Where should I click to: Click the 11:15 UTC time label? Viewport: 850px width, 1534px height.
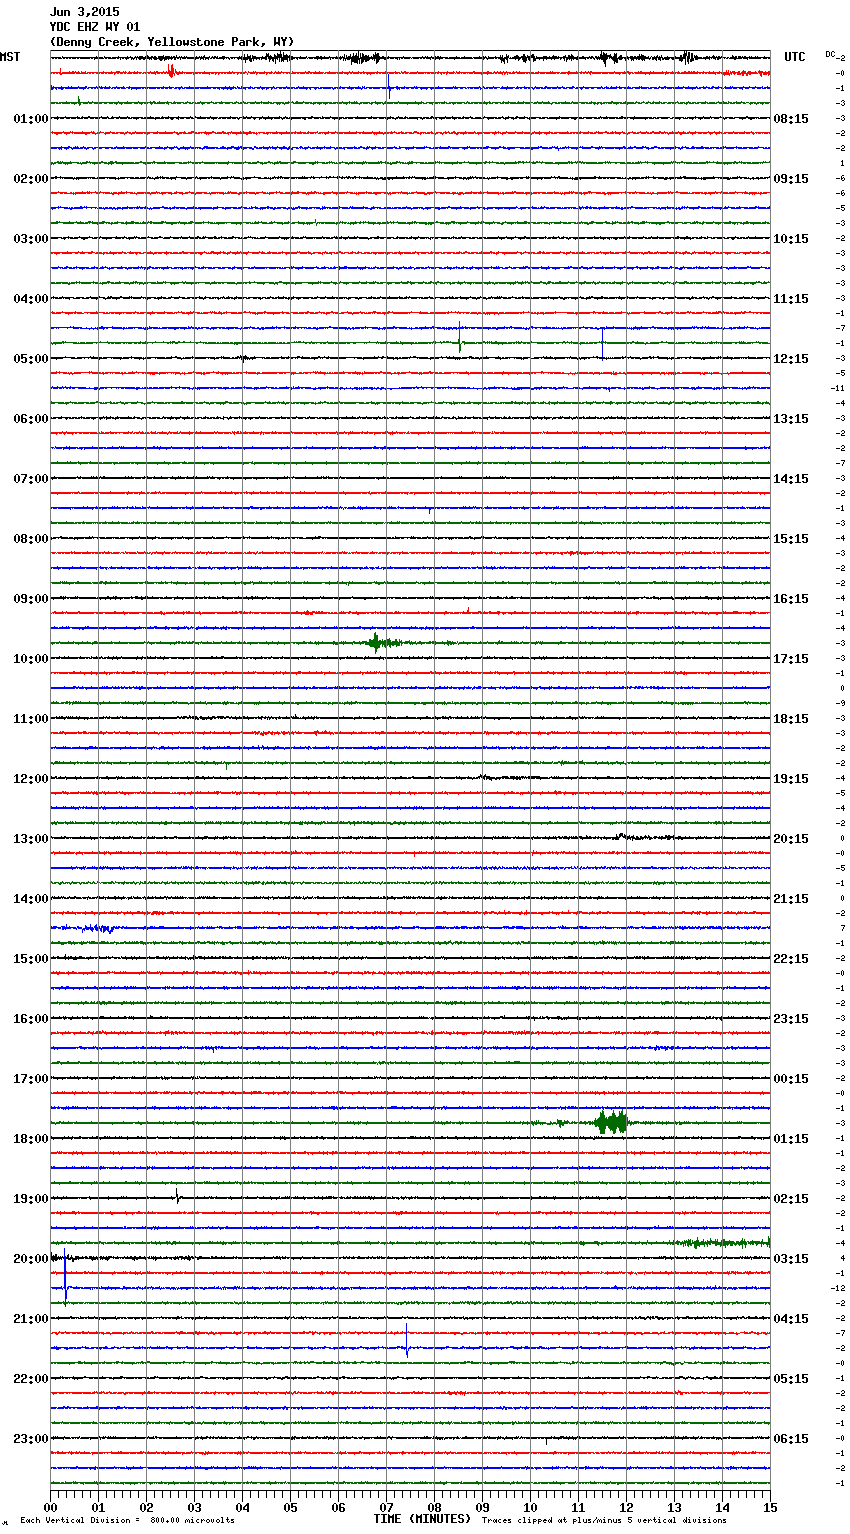coord(791,299)
